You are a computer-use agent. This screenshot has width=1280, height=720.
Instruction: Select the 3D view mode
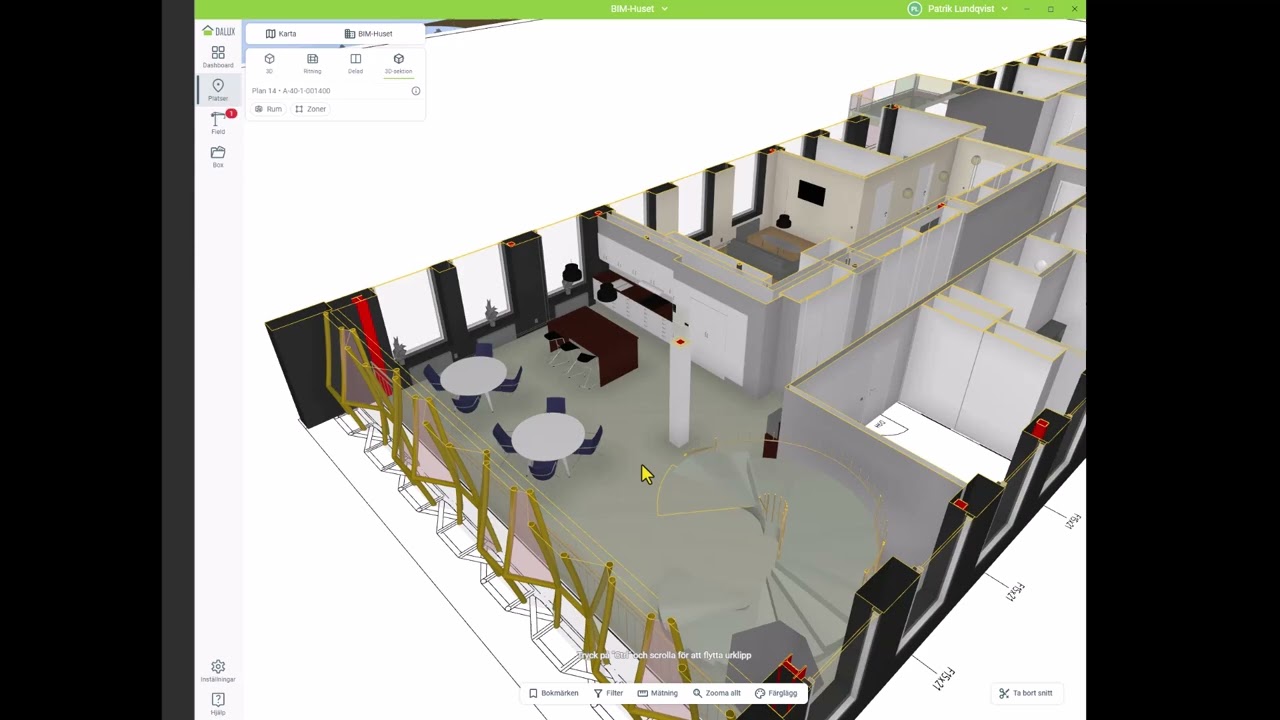[269, 63]
